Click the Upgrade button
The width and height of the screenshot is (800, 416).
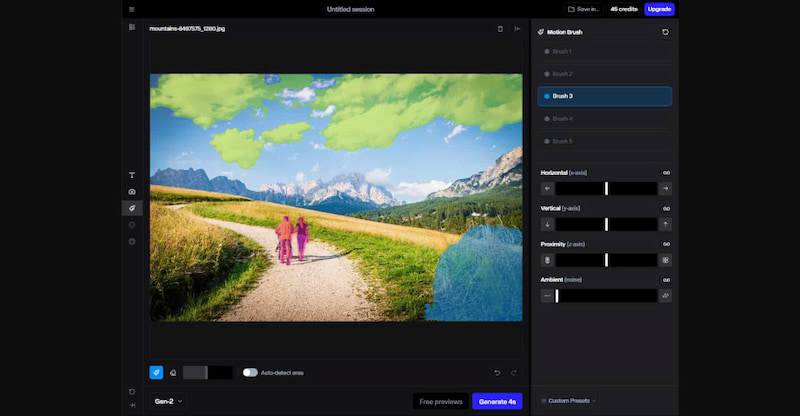(659, 9)
